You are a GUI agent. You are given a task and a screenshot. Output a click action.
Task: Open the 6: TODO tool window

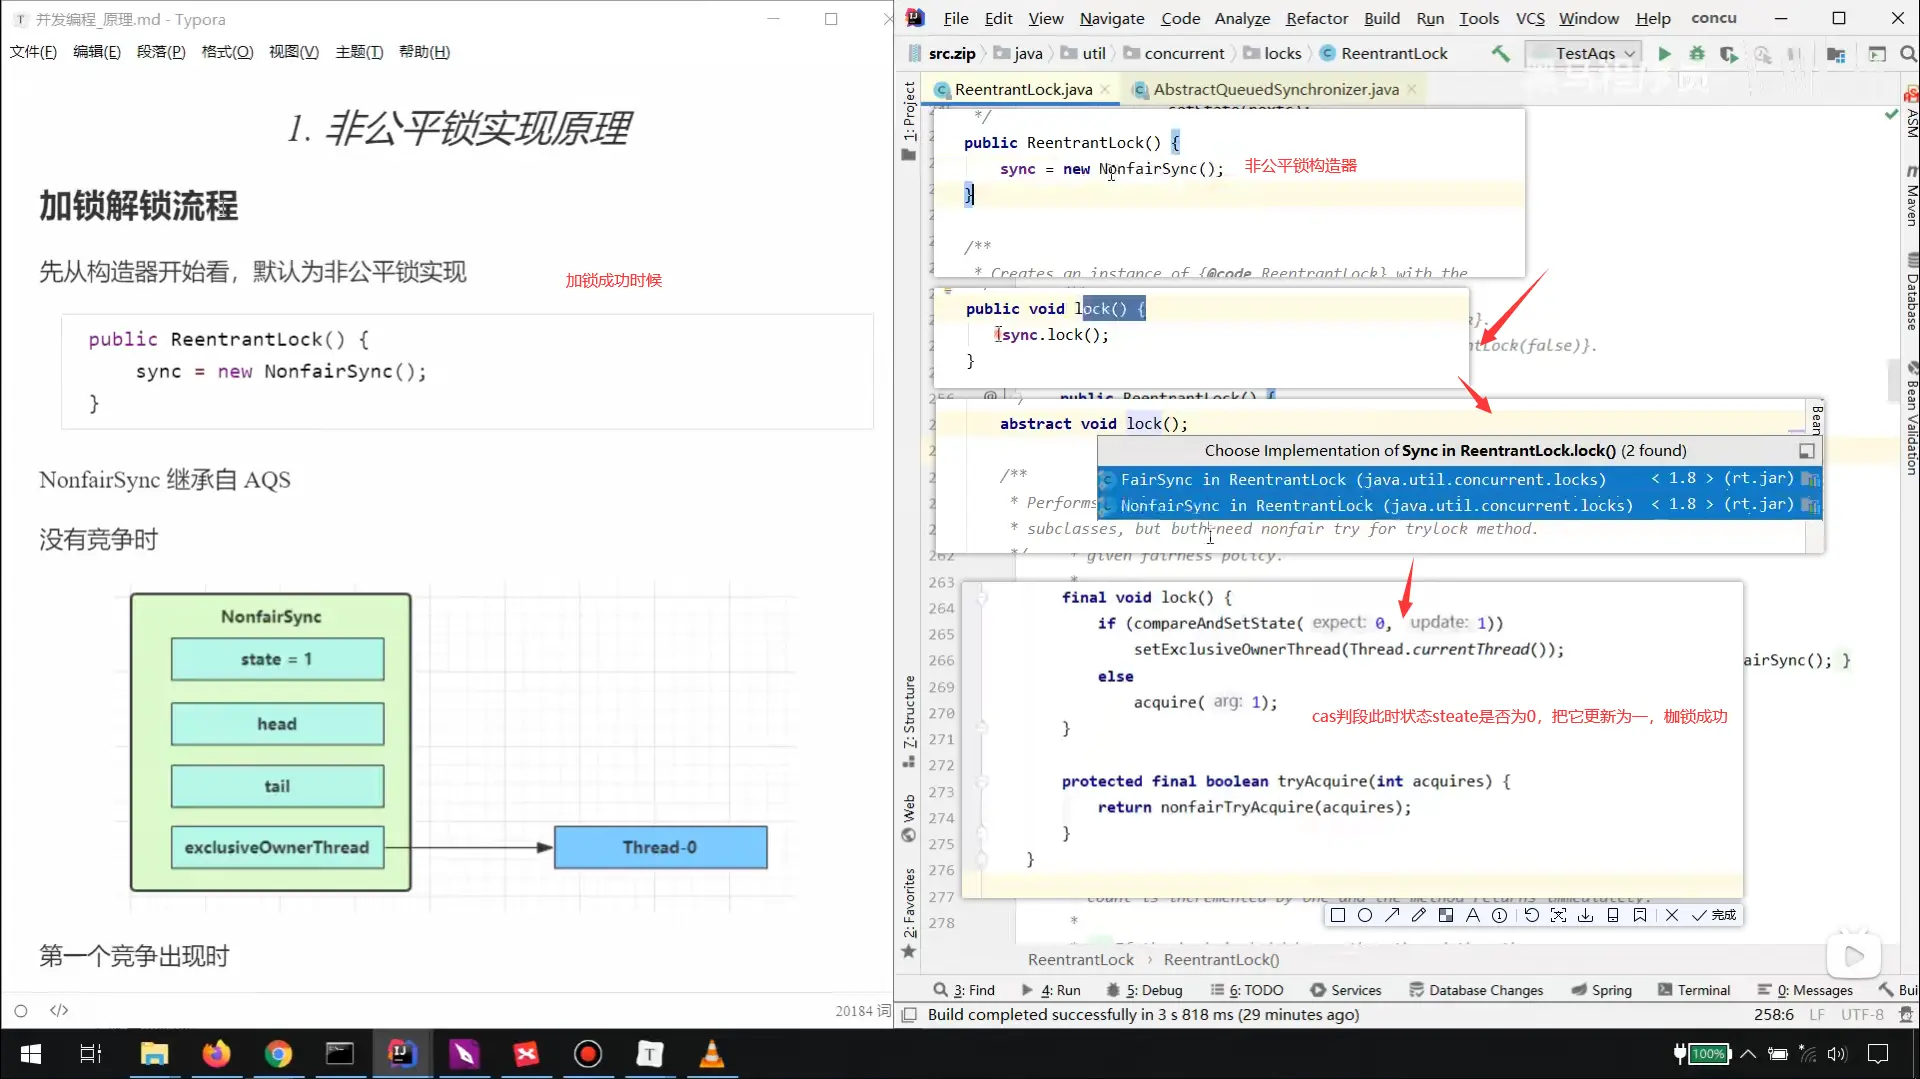point(1247,990)
